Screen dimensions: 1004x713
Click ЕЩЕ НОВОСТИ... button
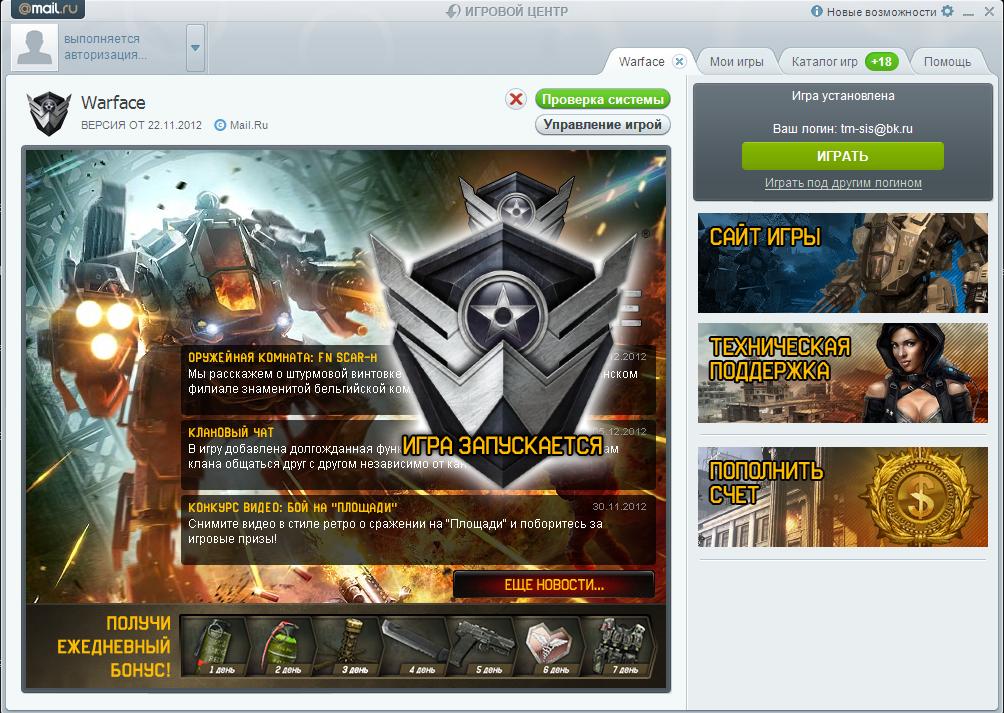pyautogui.click(x=554, y=585)
